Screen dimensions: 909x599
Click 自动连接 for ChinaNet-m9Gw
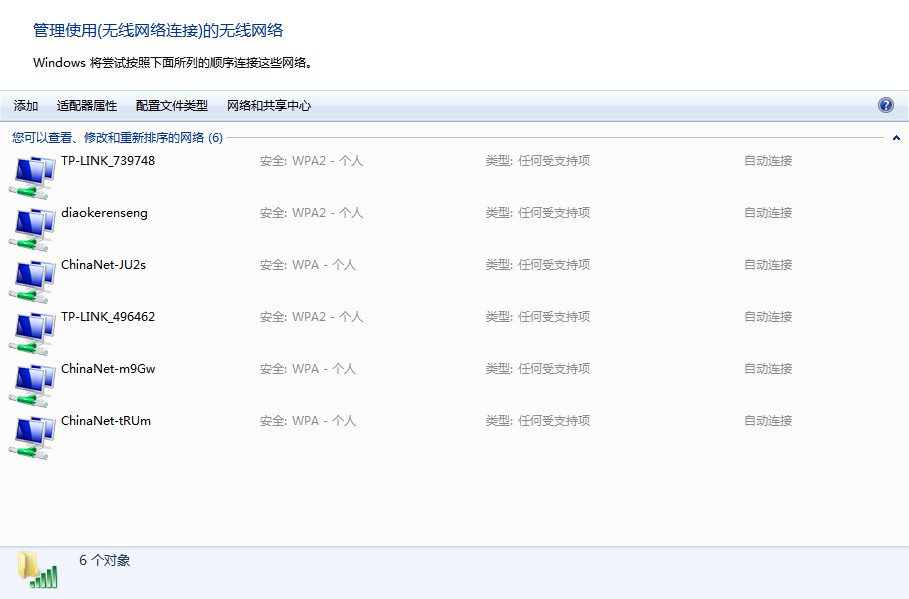[768, 368]
